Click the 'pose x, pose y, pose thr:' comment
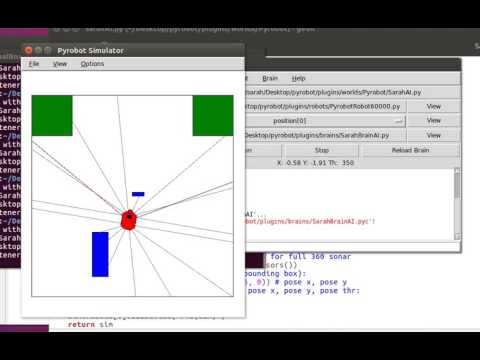Screen dimensions: 480x360 (x=304, y=291)
